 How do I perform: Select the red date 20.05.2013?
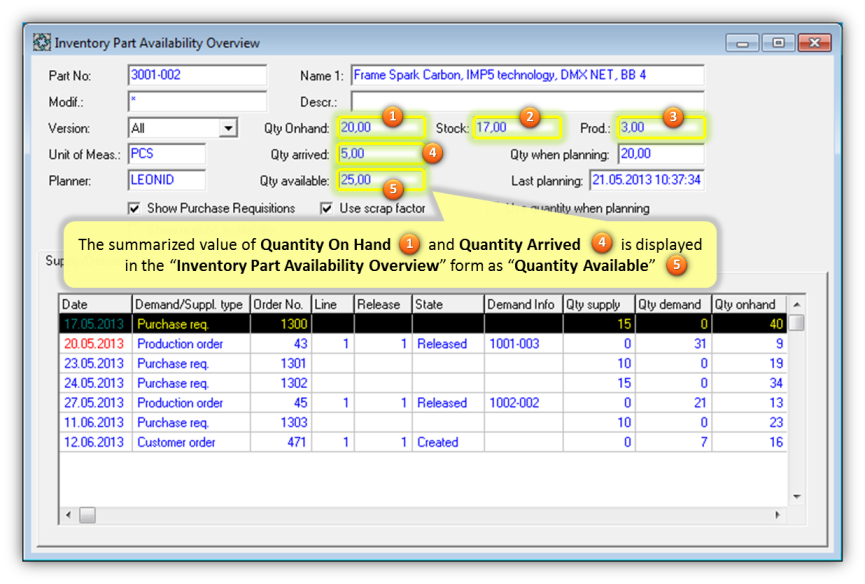point(94,344)
